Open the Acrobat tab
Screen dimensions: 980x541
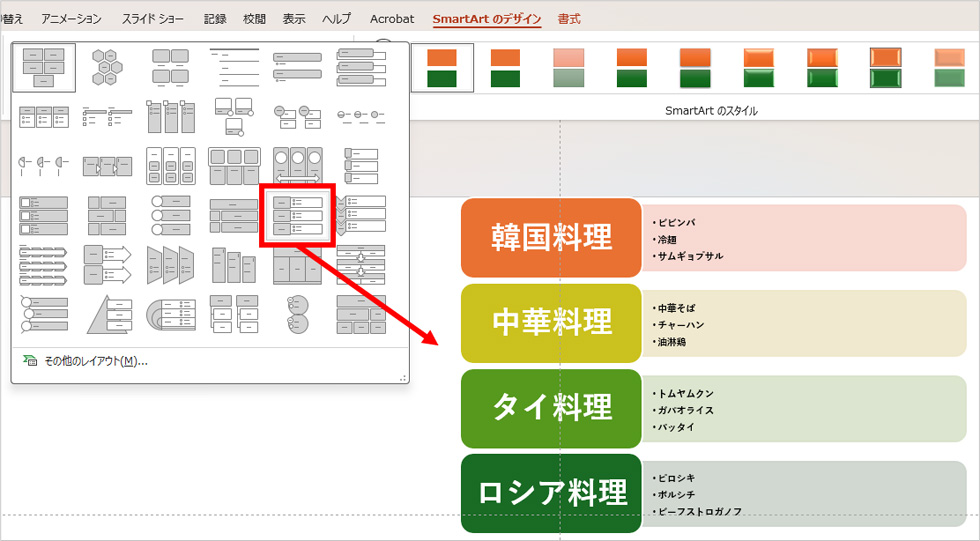(392, 19)
